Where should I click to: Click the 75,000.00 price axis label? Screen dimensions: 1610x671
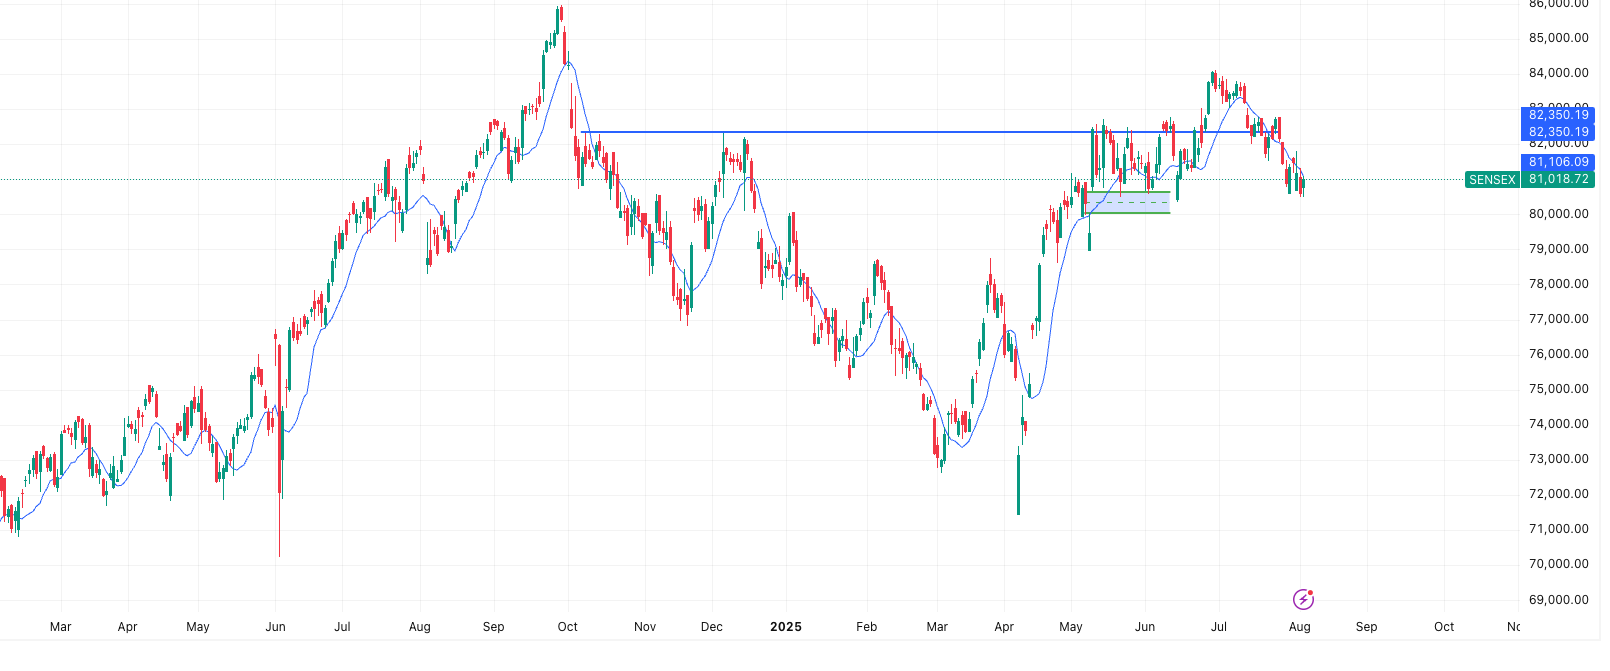point(1558,389)
